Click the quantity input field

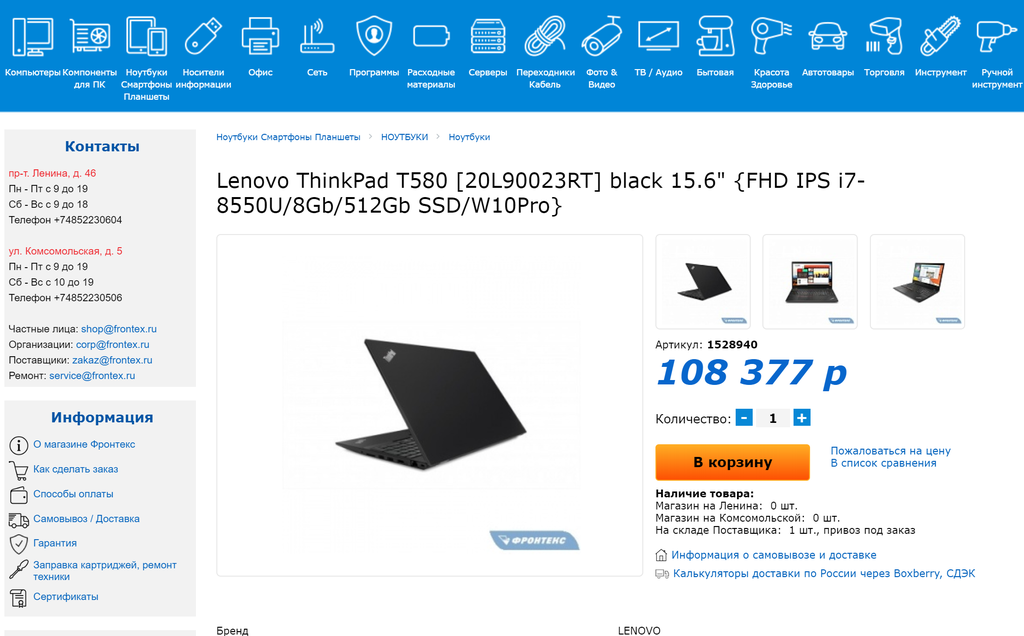773,418
